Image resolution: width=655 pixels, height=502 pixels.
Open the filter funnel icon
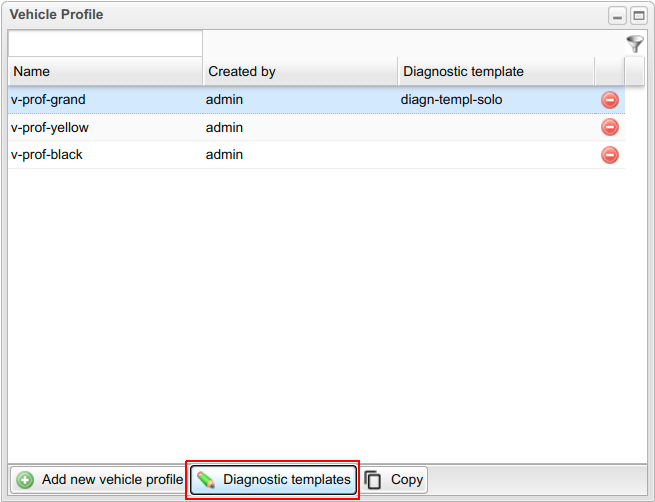(634, 44)
